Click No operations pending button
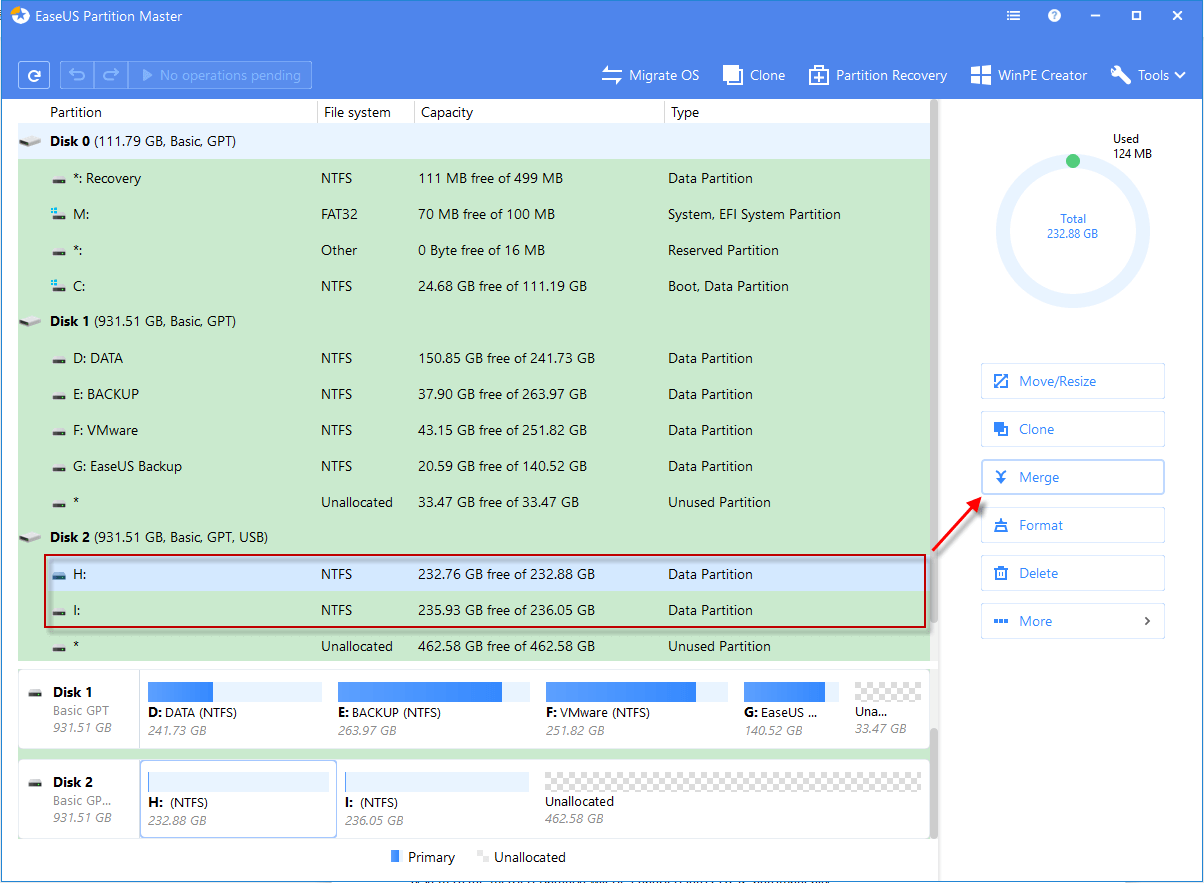Viewport: 1204px width, 883px height. click(x=220, y=75)
